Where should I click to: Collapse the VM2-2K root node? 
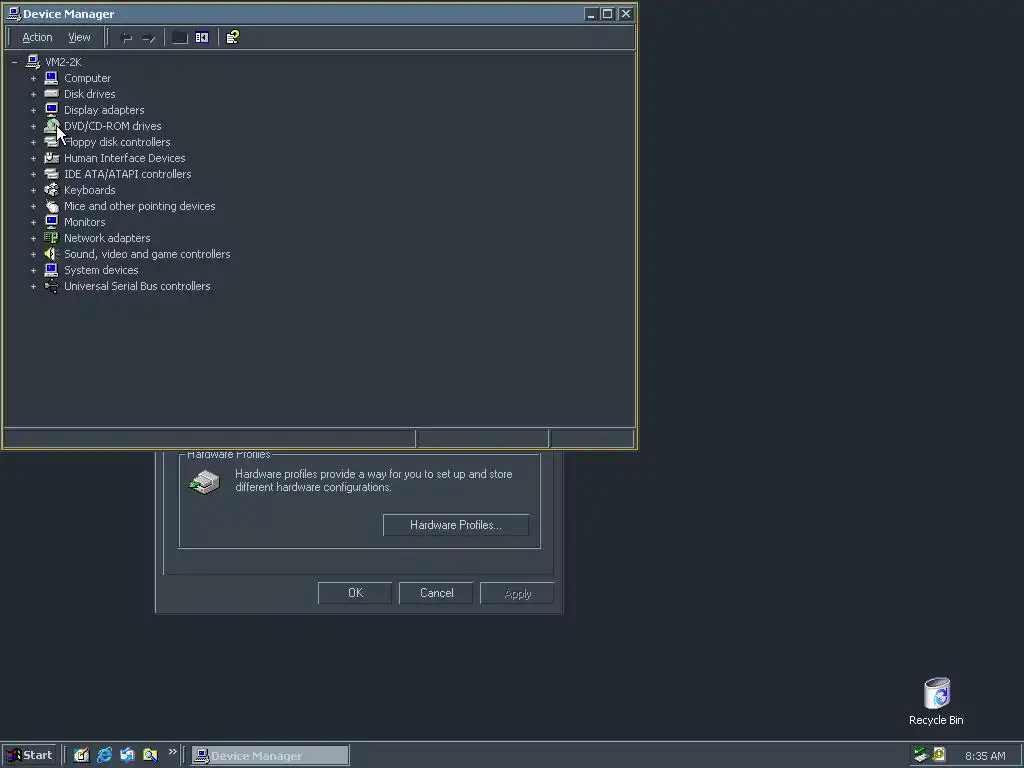tap(14, 62)
